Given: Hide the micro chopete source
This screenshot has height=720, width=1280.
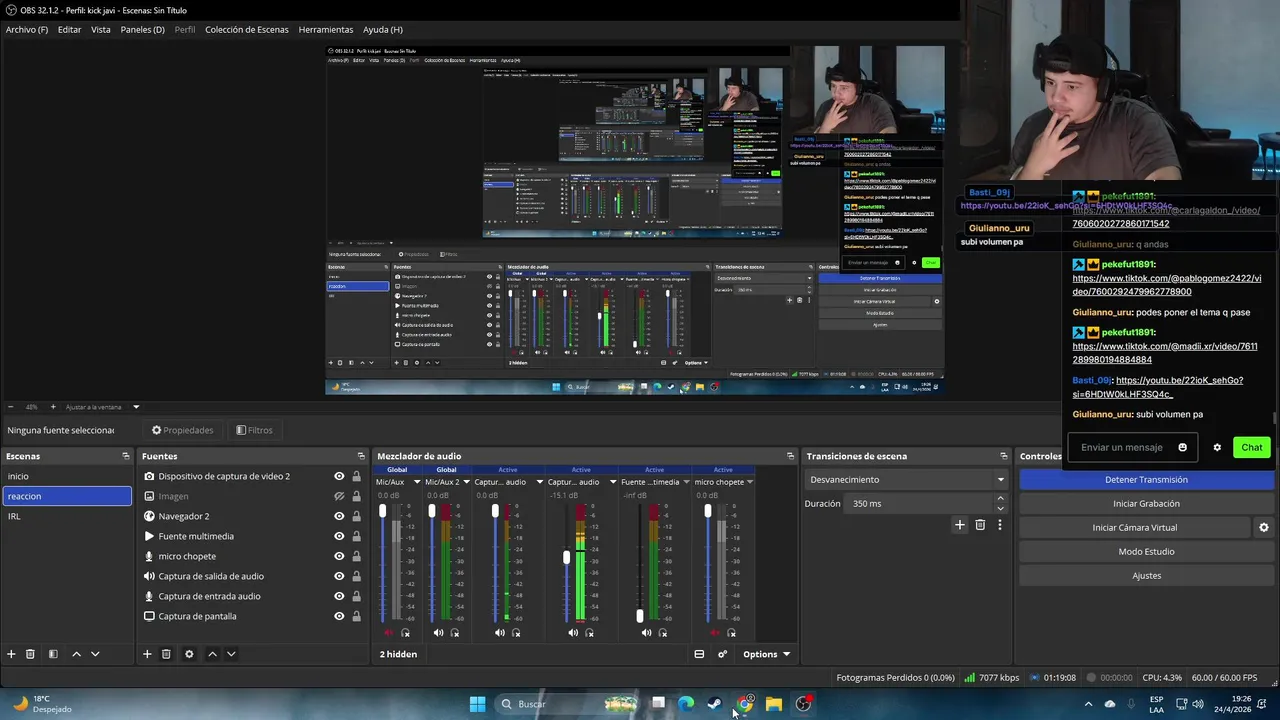Looking at the screenshot, I should coord(339,556).
